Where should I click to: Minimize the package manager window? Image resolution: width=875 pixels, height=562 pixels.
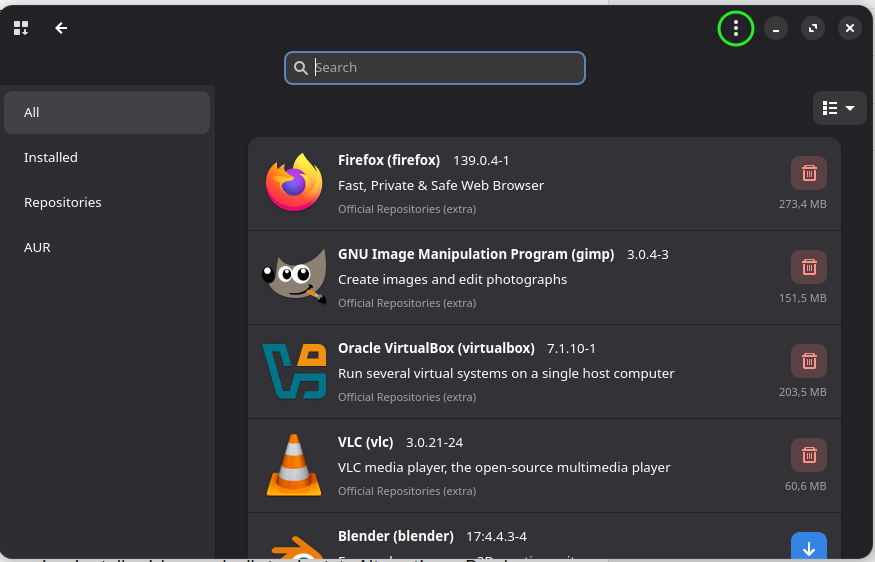776,28
